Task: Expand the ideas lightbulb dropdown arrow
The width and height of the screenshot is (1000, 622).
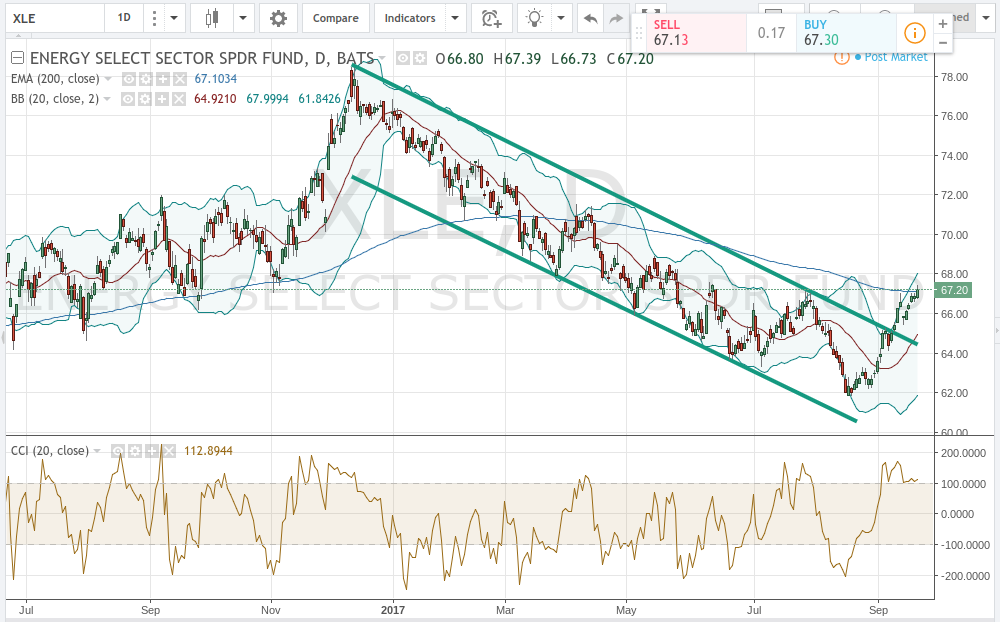Action: coord(561,18)
